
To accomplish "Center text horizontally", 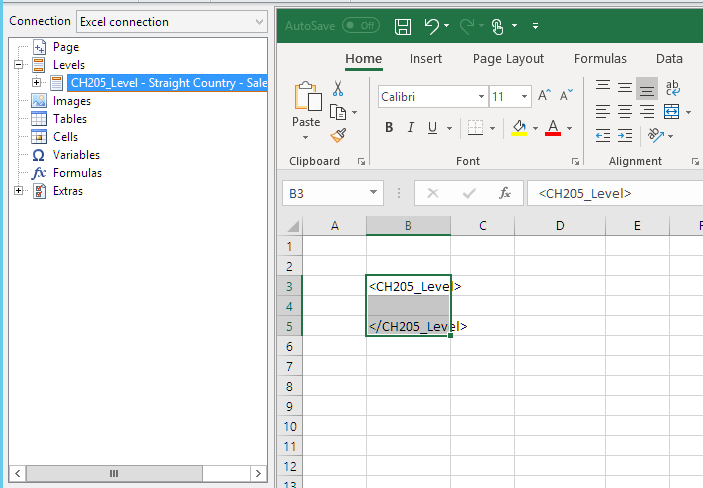I will 625,111.
